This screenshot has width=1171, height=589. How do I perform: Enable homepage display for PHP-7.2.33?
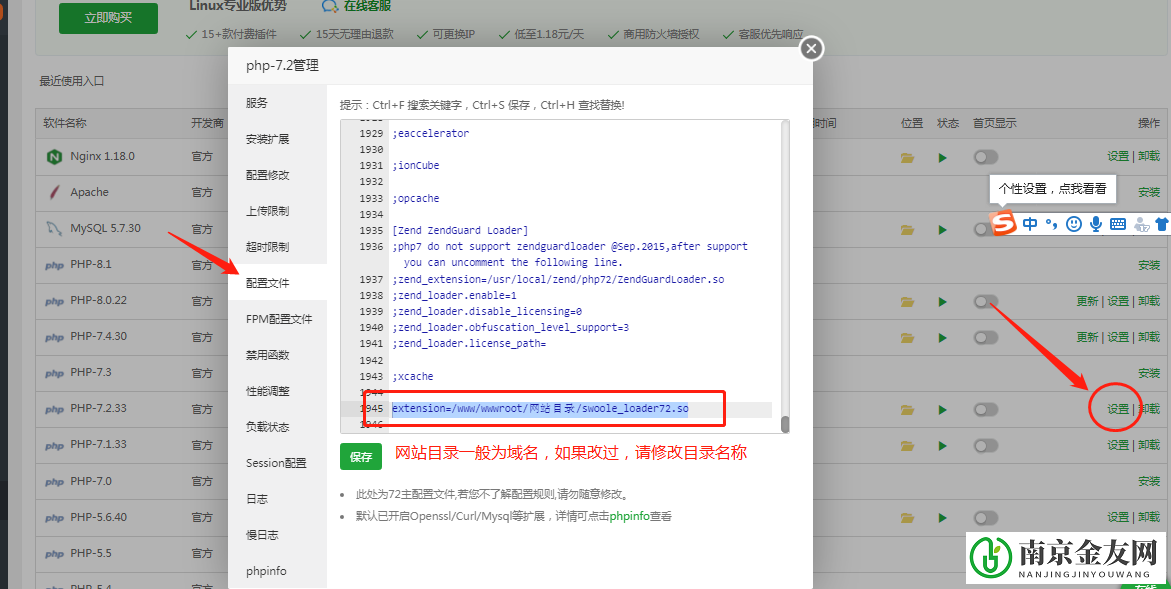point(986,409)
